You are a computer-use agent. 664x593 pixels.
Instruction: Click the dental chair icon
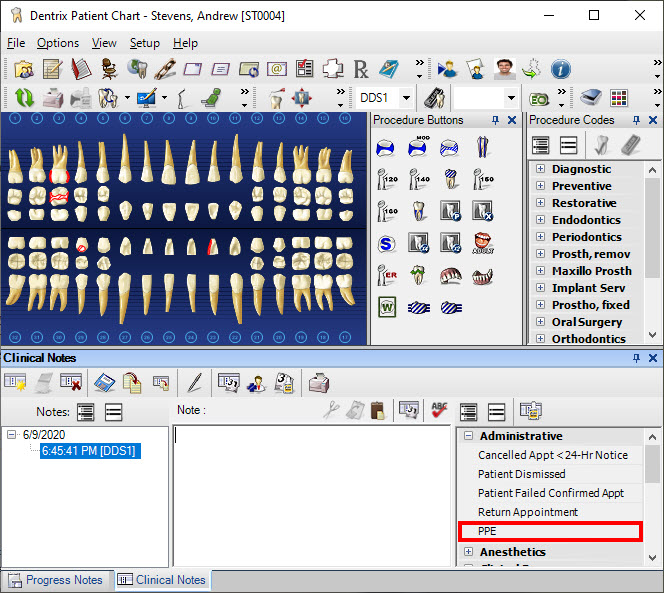(211, 98)
